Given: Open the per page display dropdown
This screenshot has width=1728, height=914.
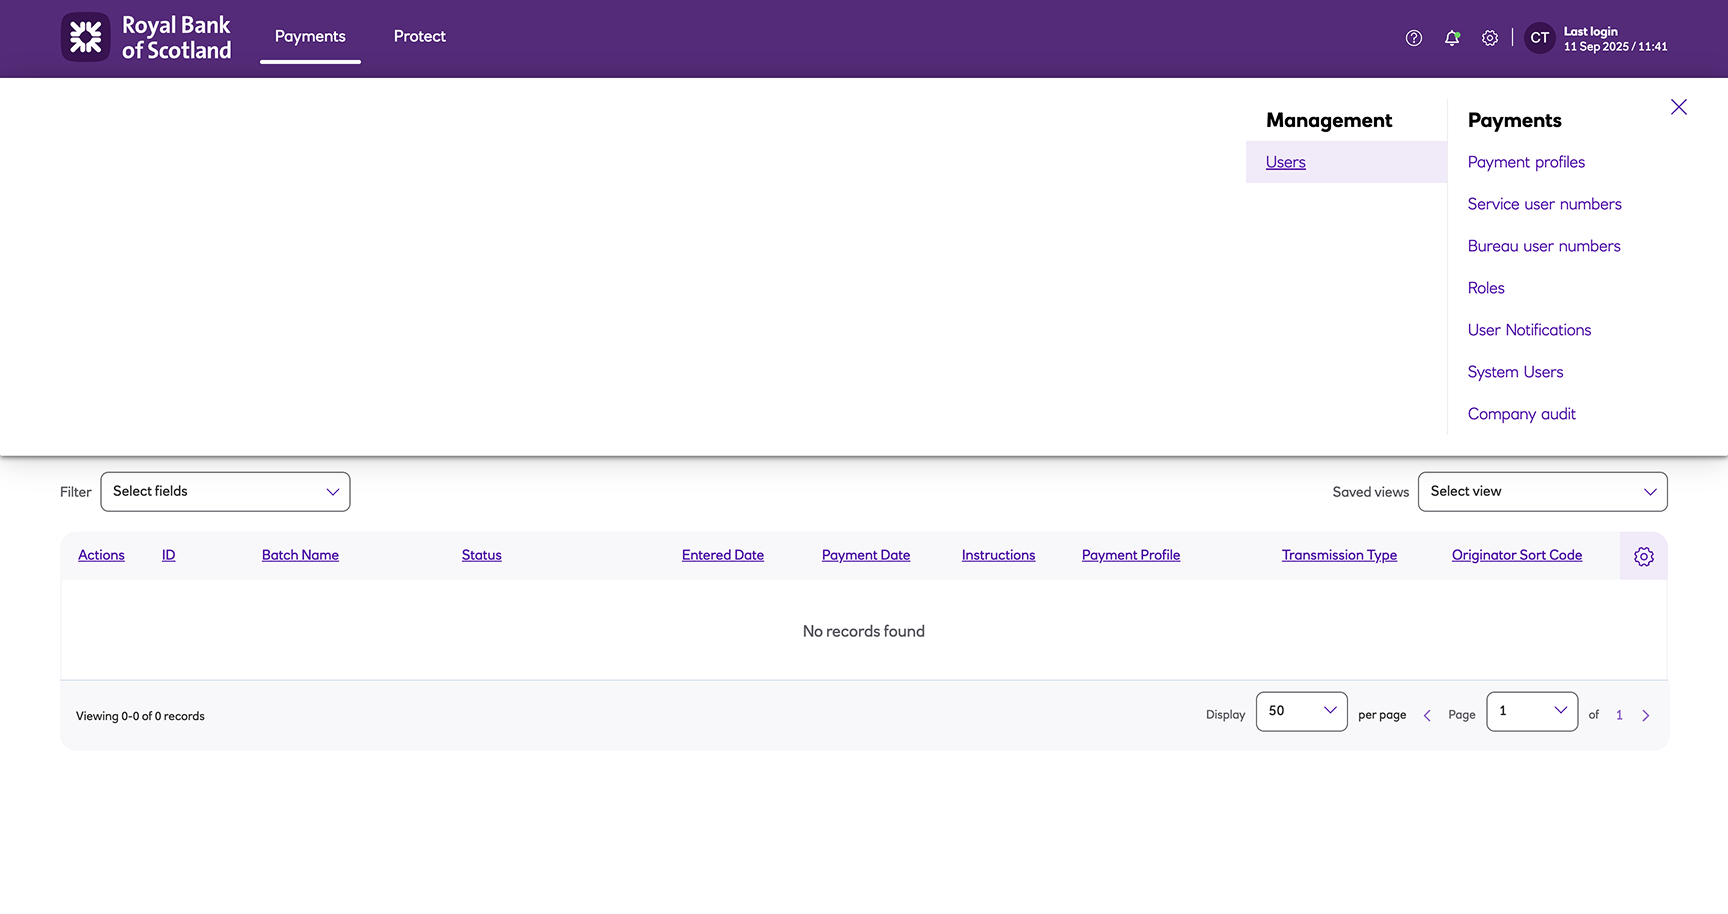Looking at the screenshot, I should pyautogui.click(x=1301, y=712).
